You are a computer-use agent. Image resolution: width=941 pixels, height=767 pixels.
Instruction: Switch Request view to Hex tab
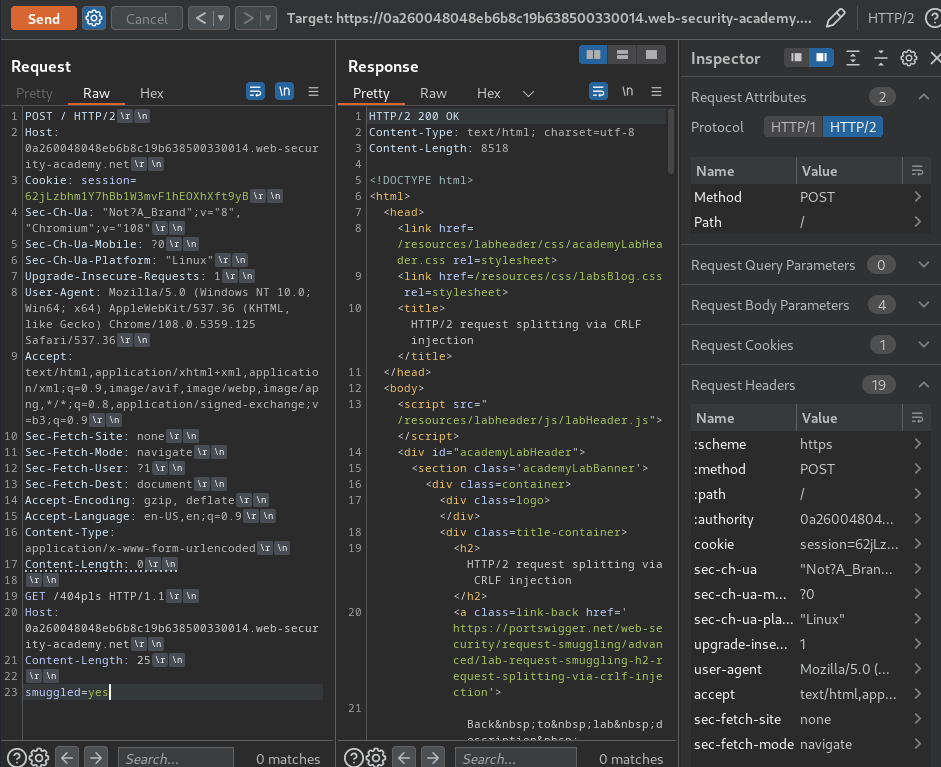click(151, 93)
